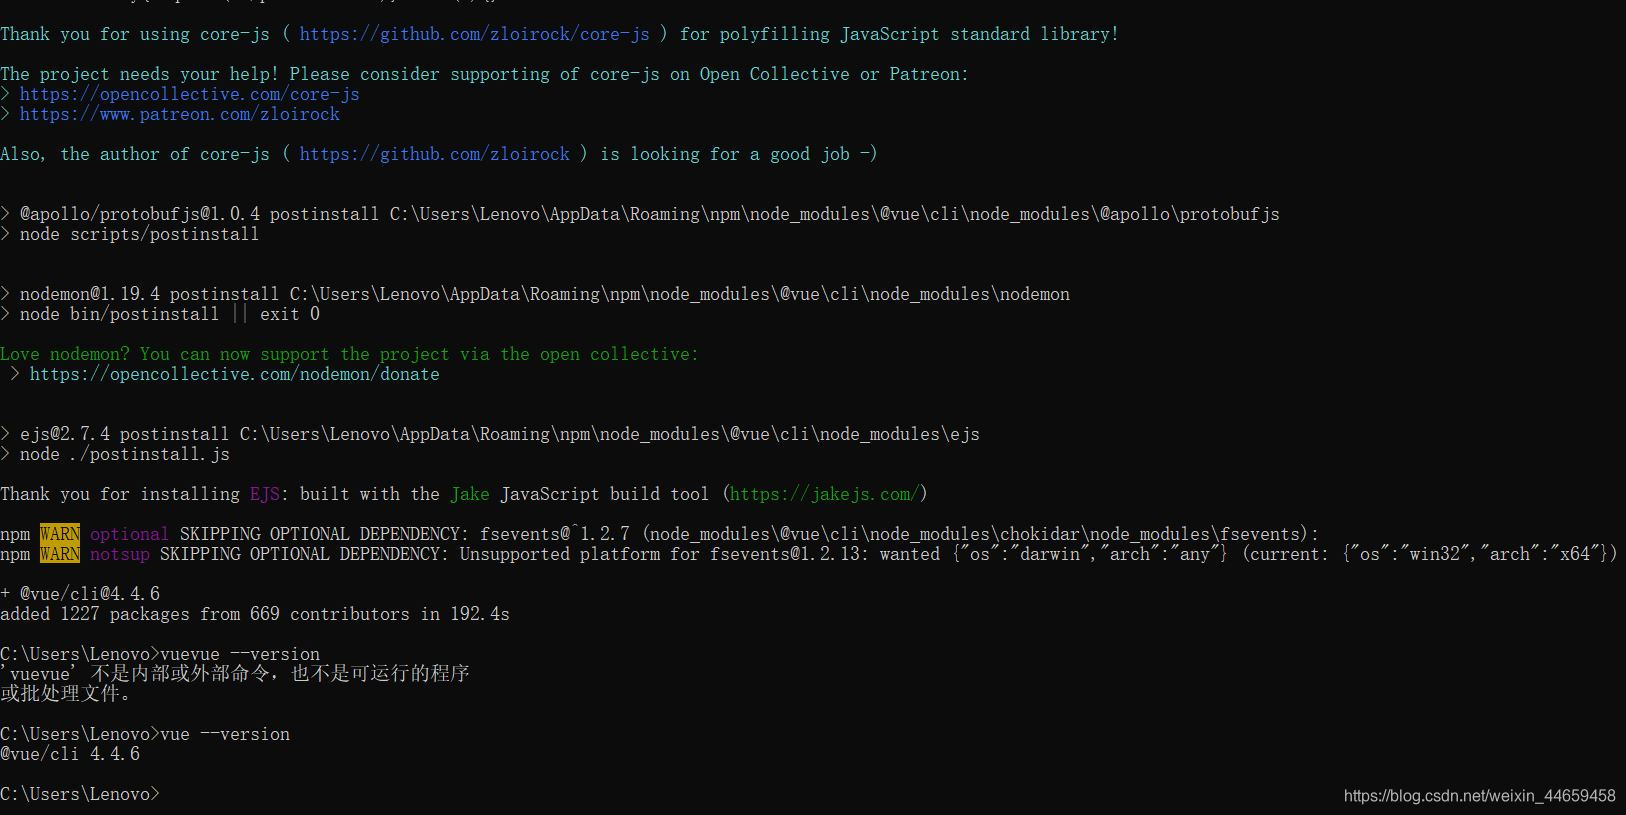
Task: Click the Chinese error message about 'vuevue'
Action: click(235, 674)
